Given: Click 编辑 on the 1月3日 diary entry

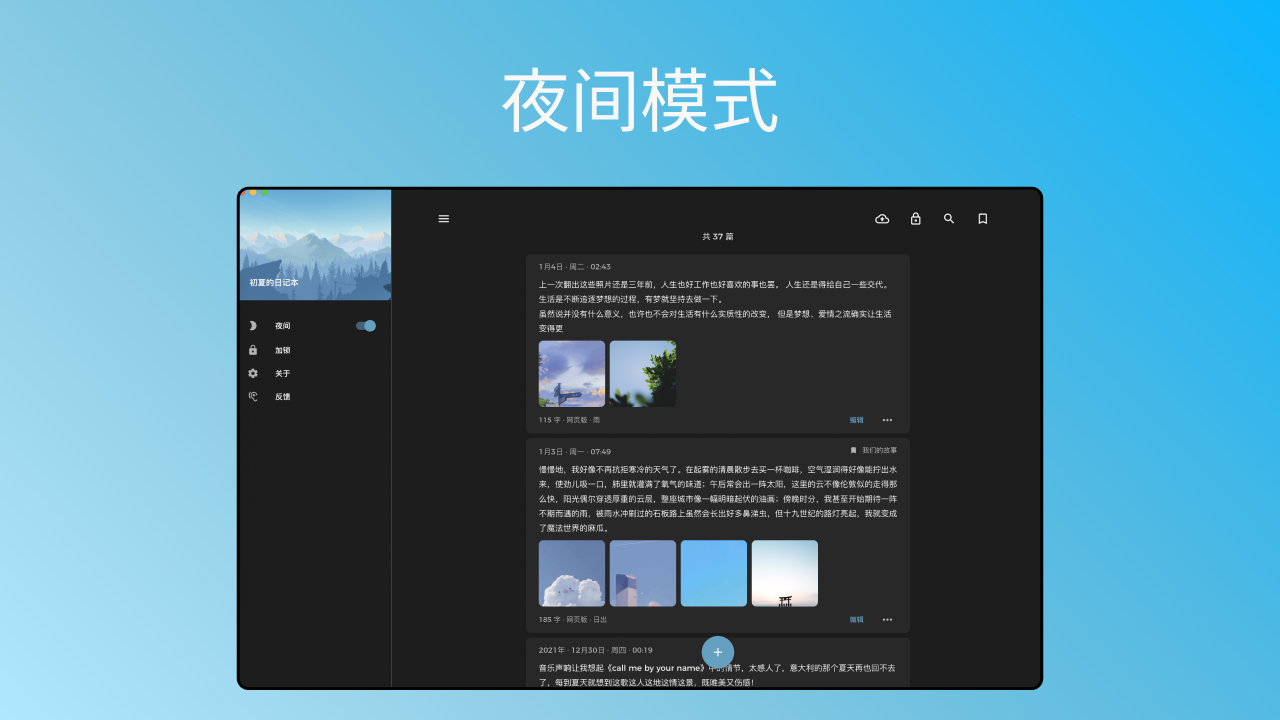Looking at the screenshot, I should click(857, 619).
